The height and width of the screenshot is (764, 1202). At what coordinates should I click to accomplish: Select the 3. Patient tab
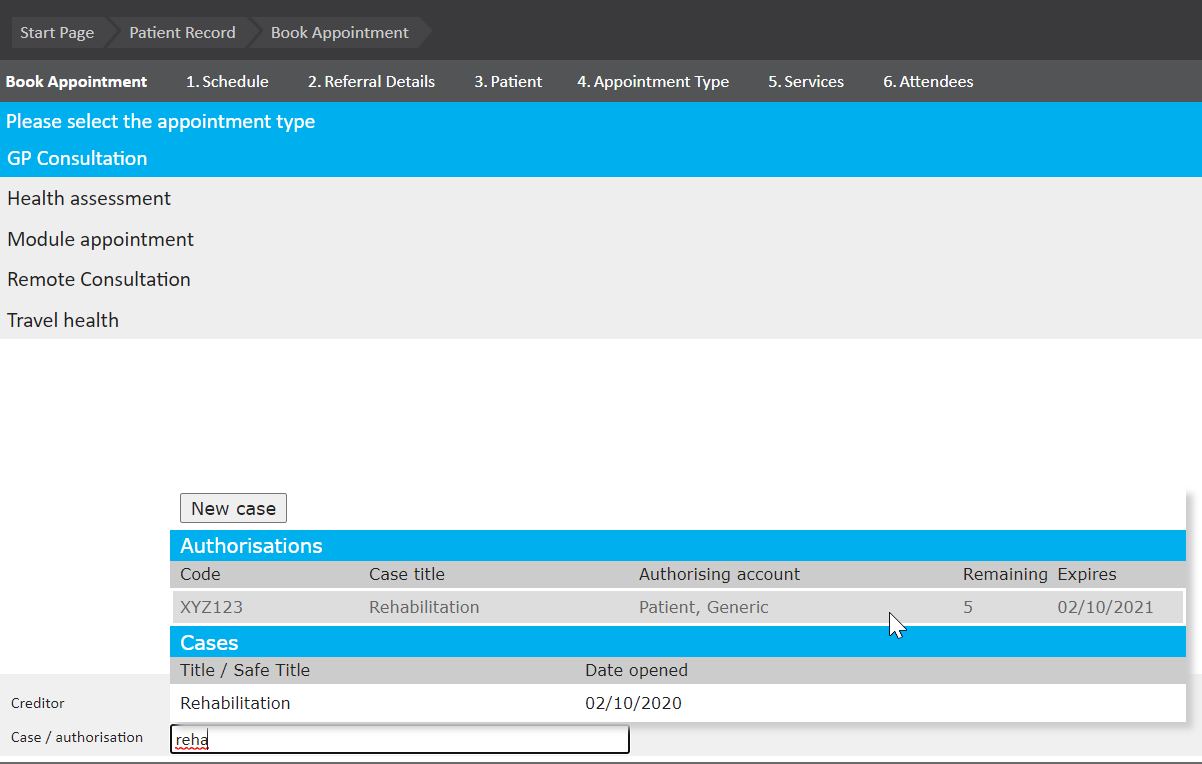pos(508,82)
